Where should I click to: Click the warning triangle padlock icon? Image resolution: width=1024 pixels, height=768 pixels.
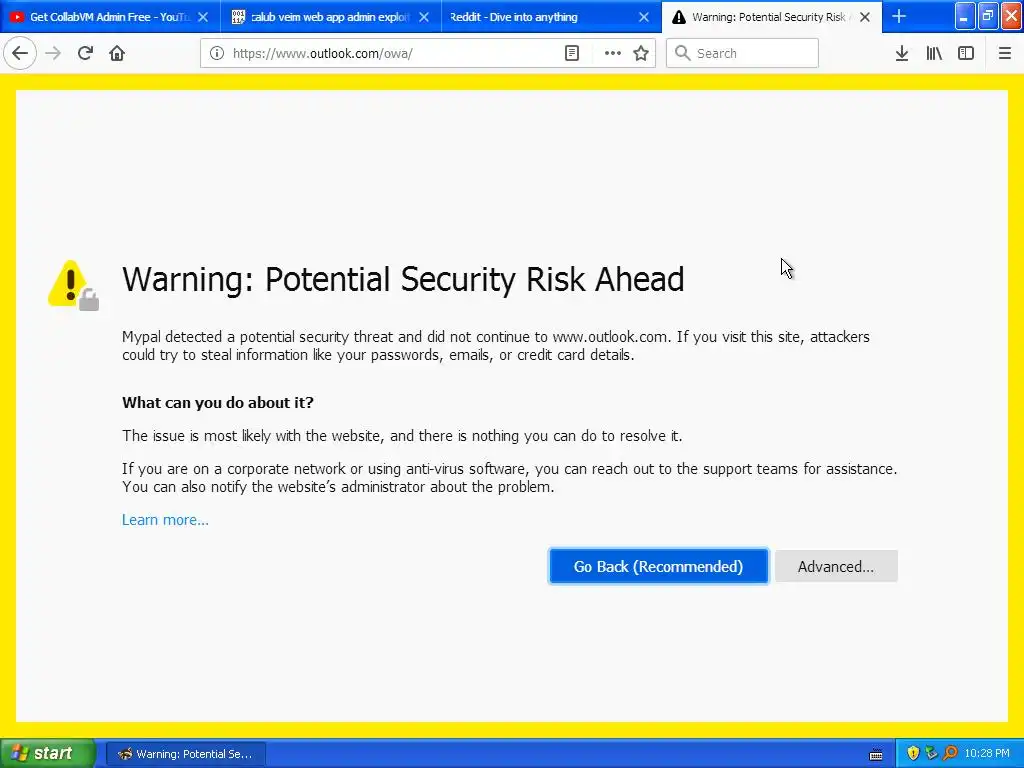tap(73, 285)
